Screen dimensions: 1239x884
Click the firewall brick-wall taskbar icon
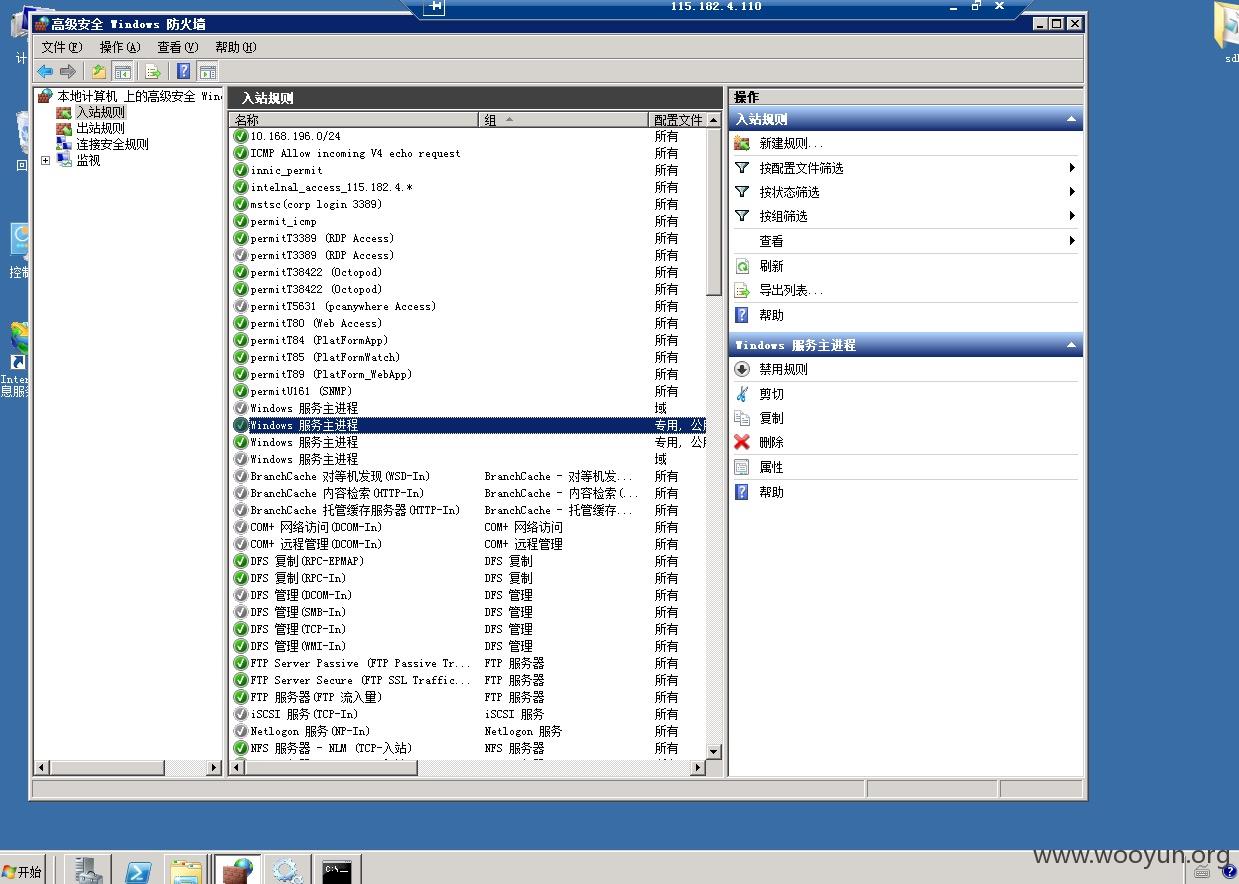point(238,870)
